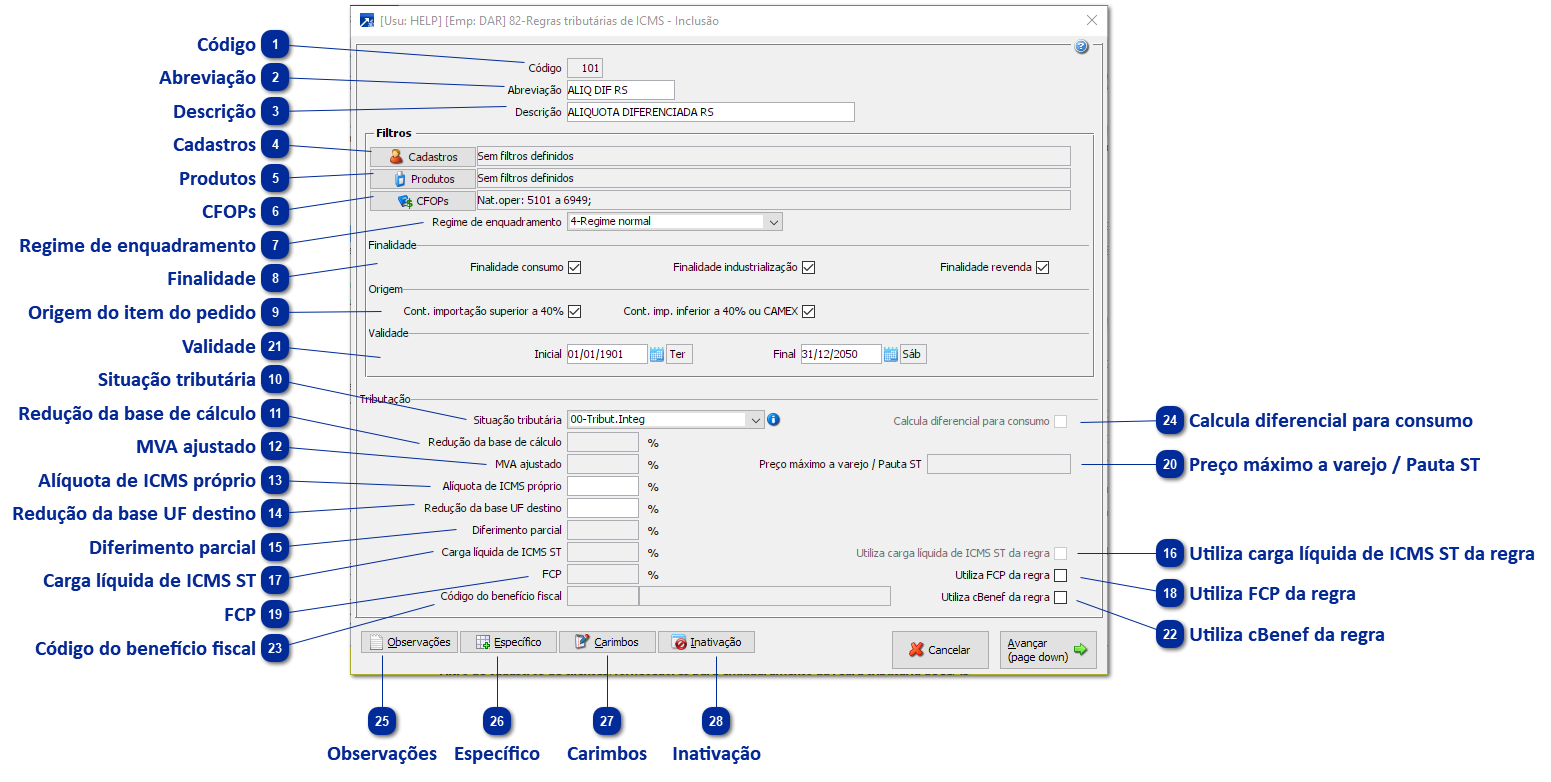Click the Observações button
The image size is (1551, 782).
pos(408,642)
